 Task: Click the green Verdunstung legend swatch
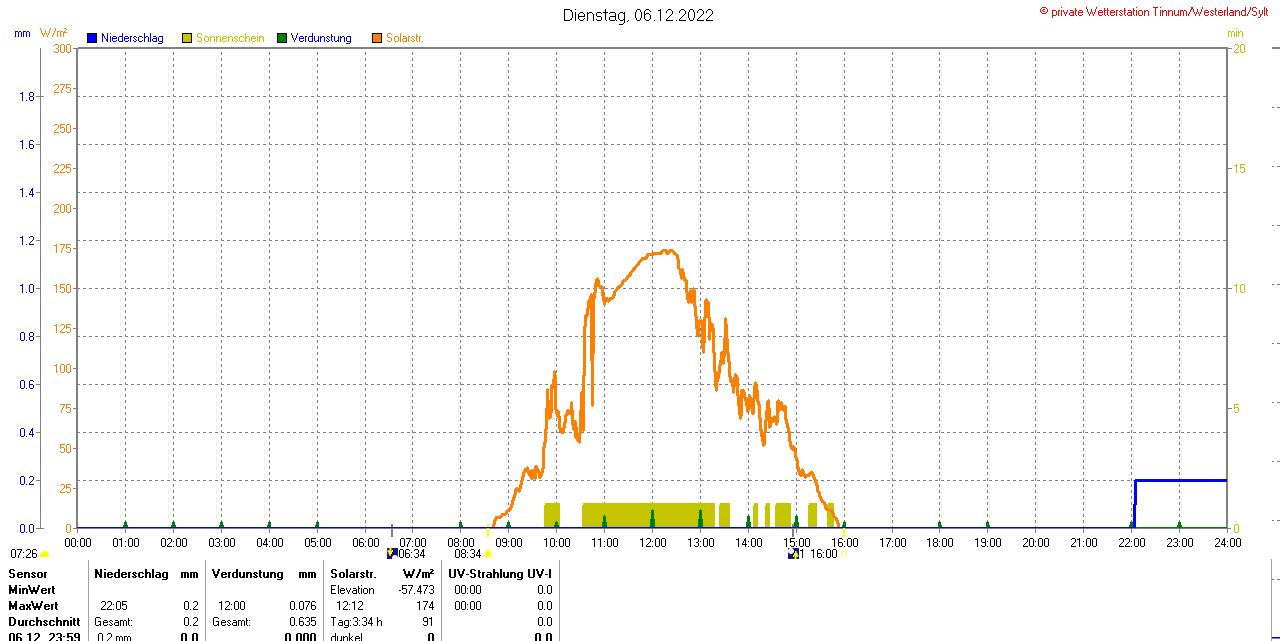point(282,38)
